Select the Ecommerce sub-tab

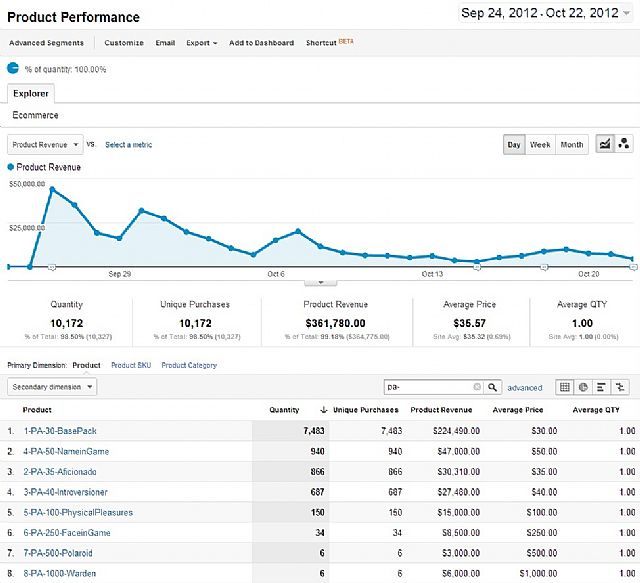coord(35,115)
